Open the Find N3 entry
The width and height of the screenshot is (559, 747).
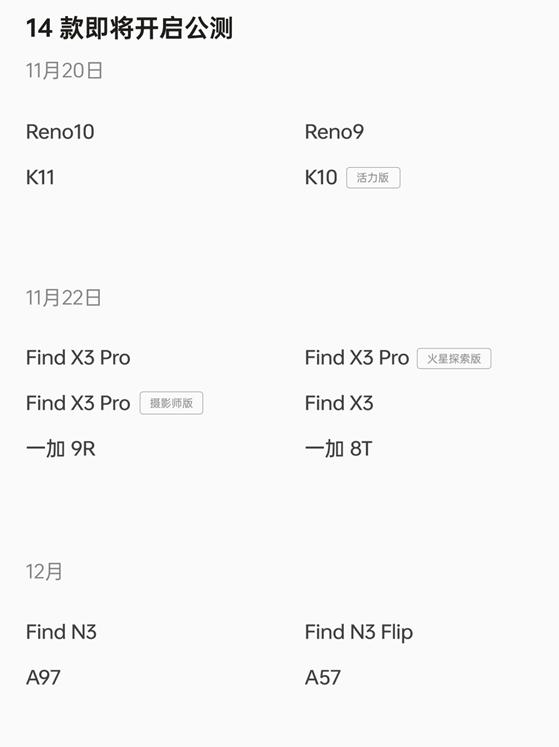pyautogui.click(x=61, y=632)
